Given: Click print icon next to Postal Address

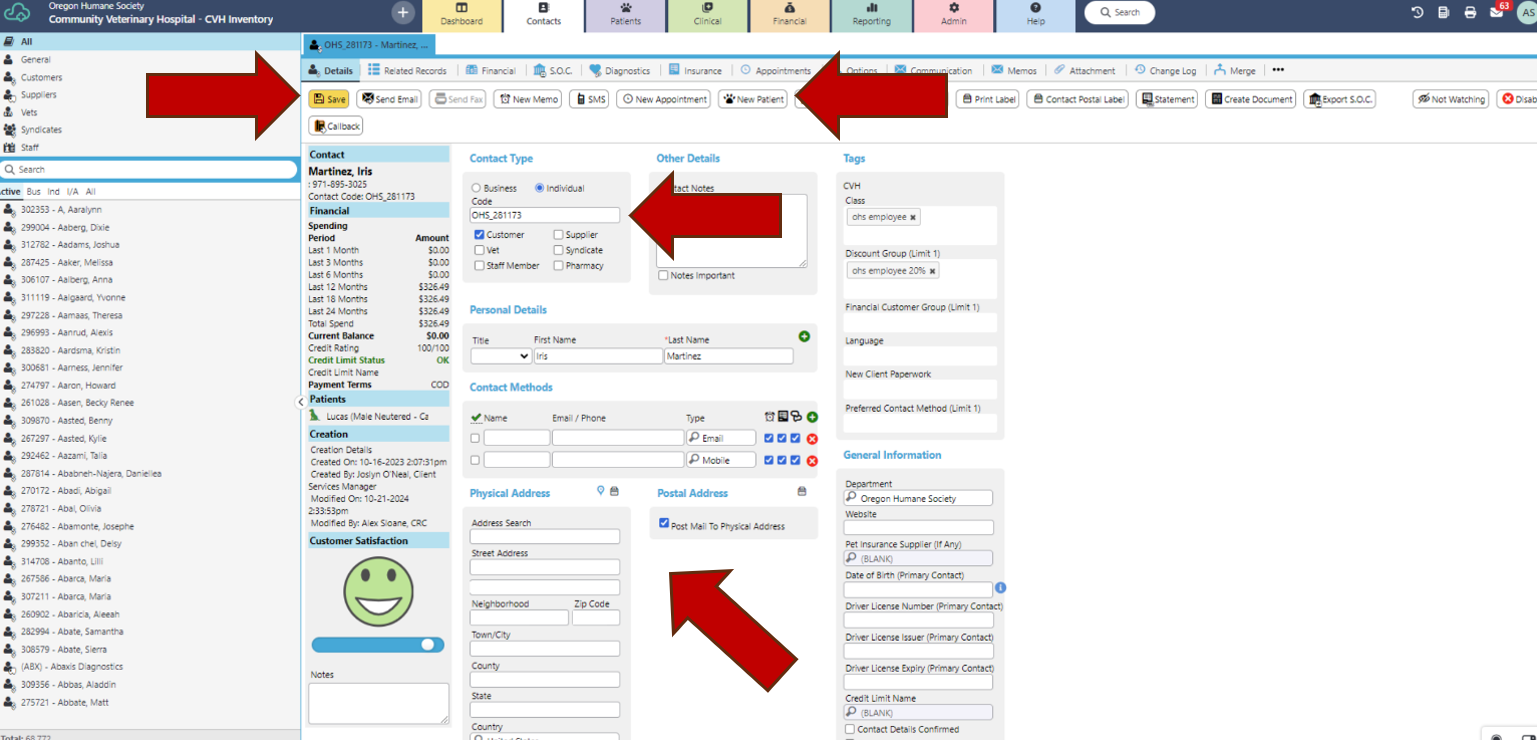Looking at the screenshot, I should click(x=802, y=491).
